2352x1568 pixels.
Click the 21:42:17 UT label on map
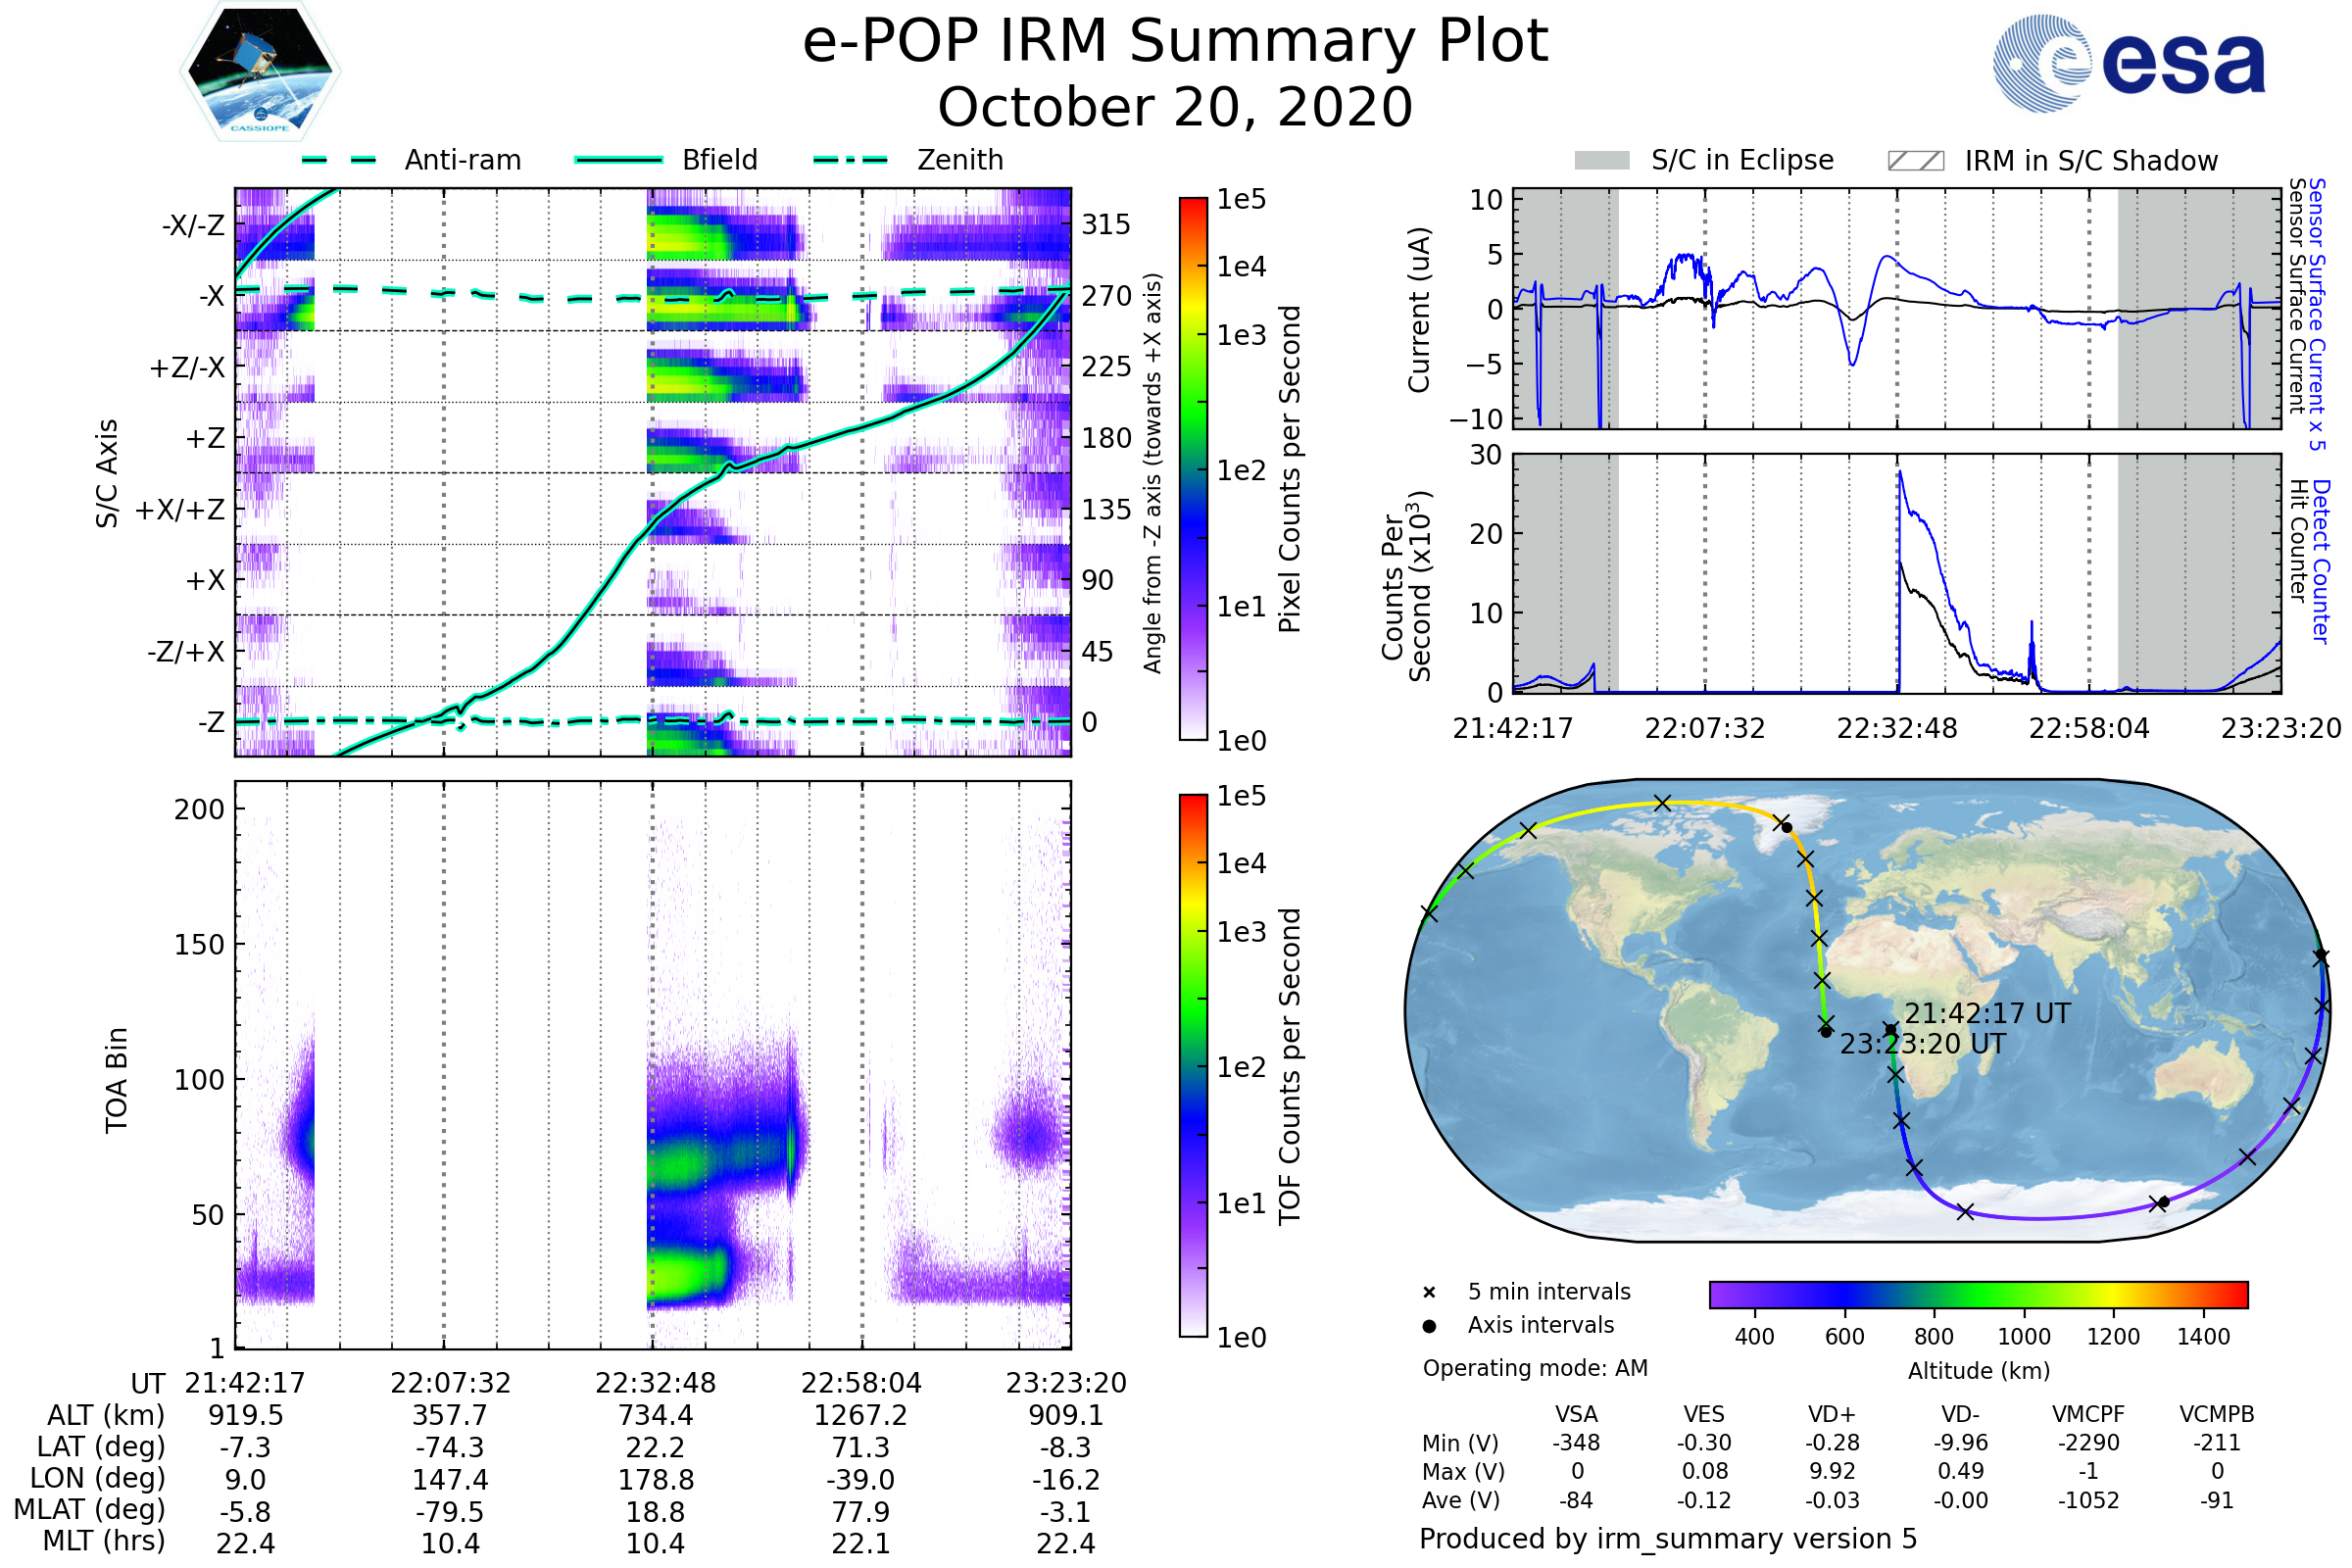click(x=1987, y=1013)
